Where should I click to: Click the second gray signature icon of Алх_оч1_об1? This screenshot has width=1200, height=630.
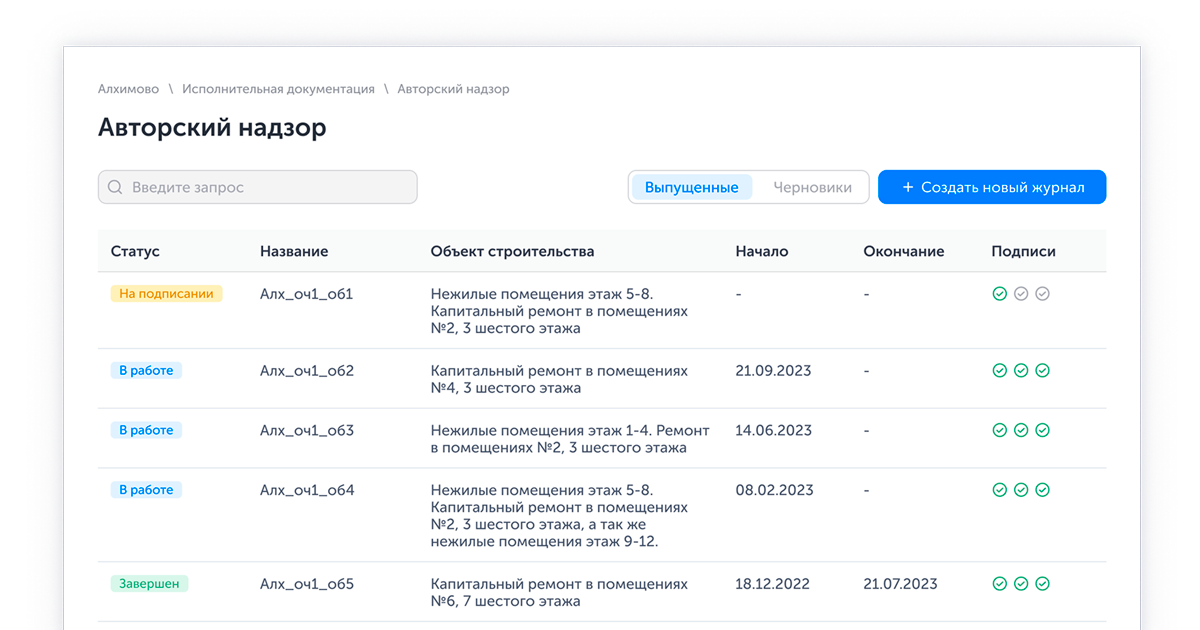point(1021,294)
